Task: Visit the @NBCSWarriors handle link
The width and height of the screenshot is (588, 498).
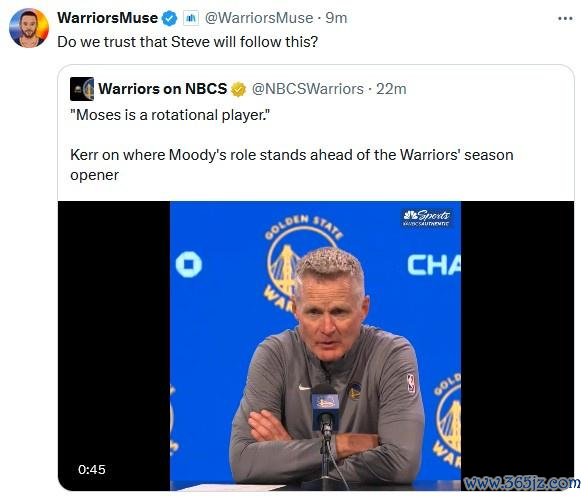Action: [308, 89]
